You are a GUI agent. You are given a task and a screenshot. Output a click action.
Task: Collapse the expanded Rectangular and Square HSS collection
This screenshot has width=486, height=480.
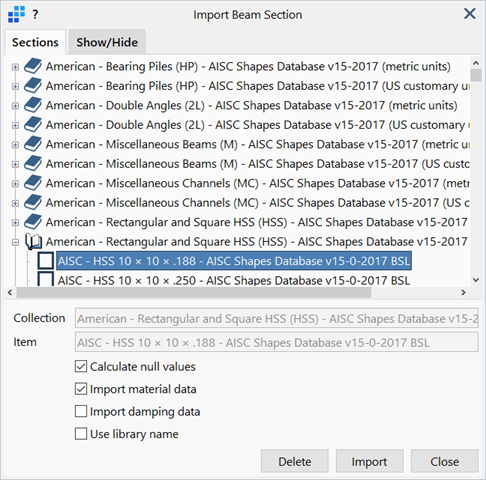tap(15, 242)
